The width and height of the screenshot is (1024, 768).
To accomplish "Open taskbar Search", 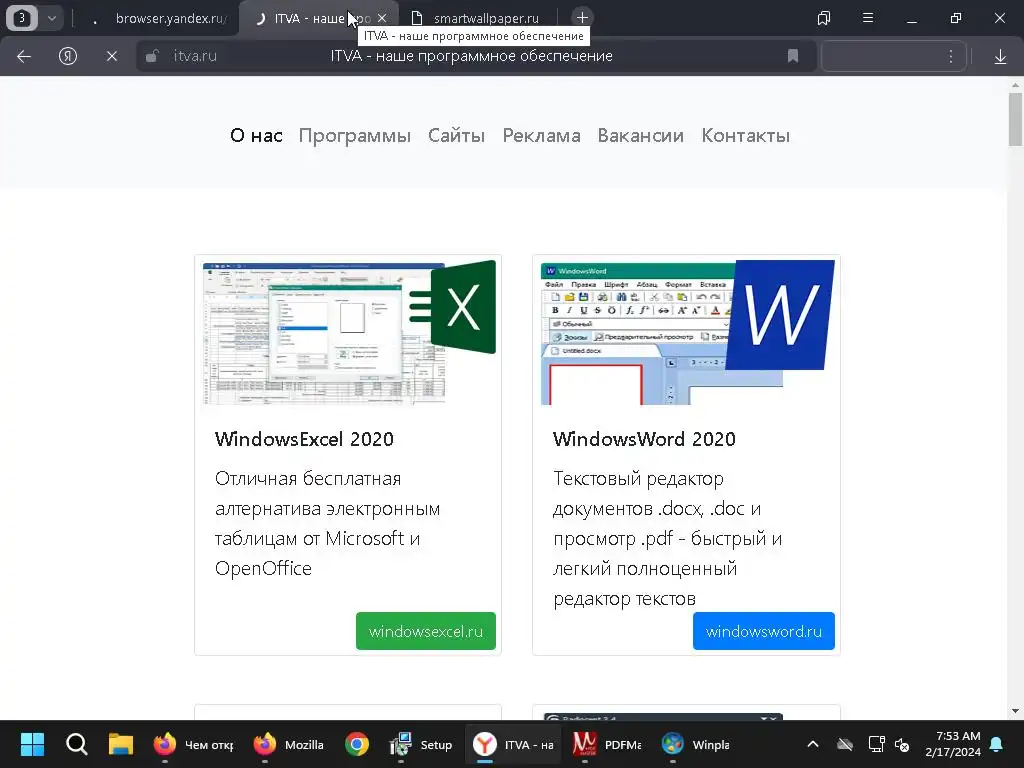I will tap(76, 744).
